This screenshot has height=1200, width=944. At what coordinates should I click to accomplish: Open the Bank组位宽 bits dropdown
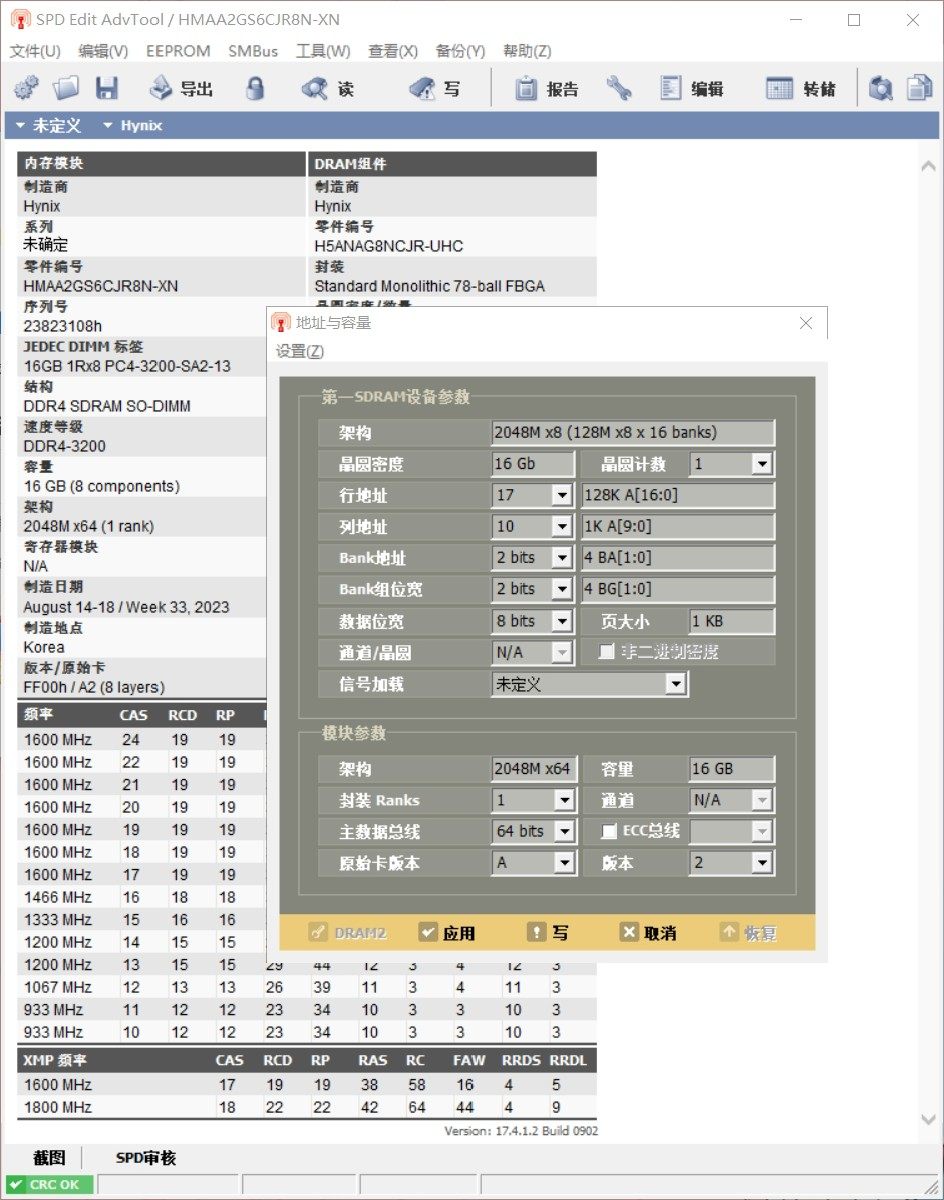coord(561,589)
